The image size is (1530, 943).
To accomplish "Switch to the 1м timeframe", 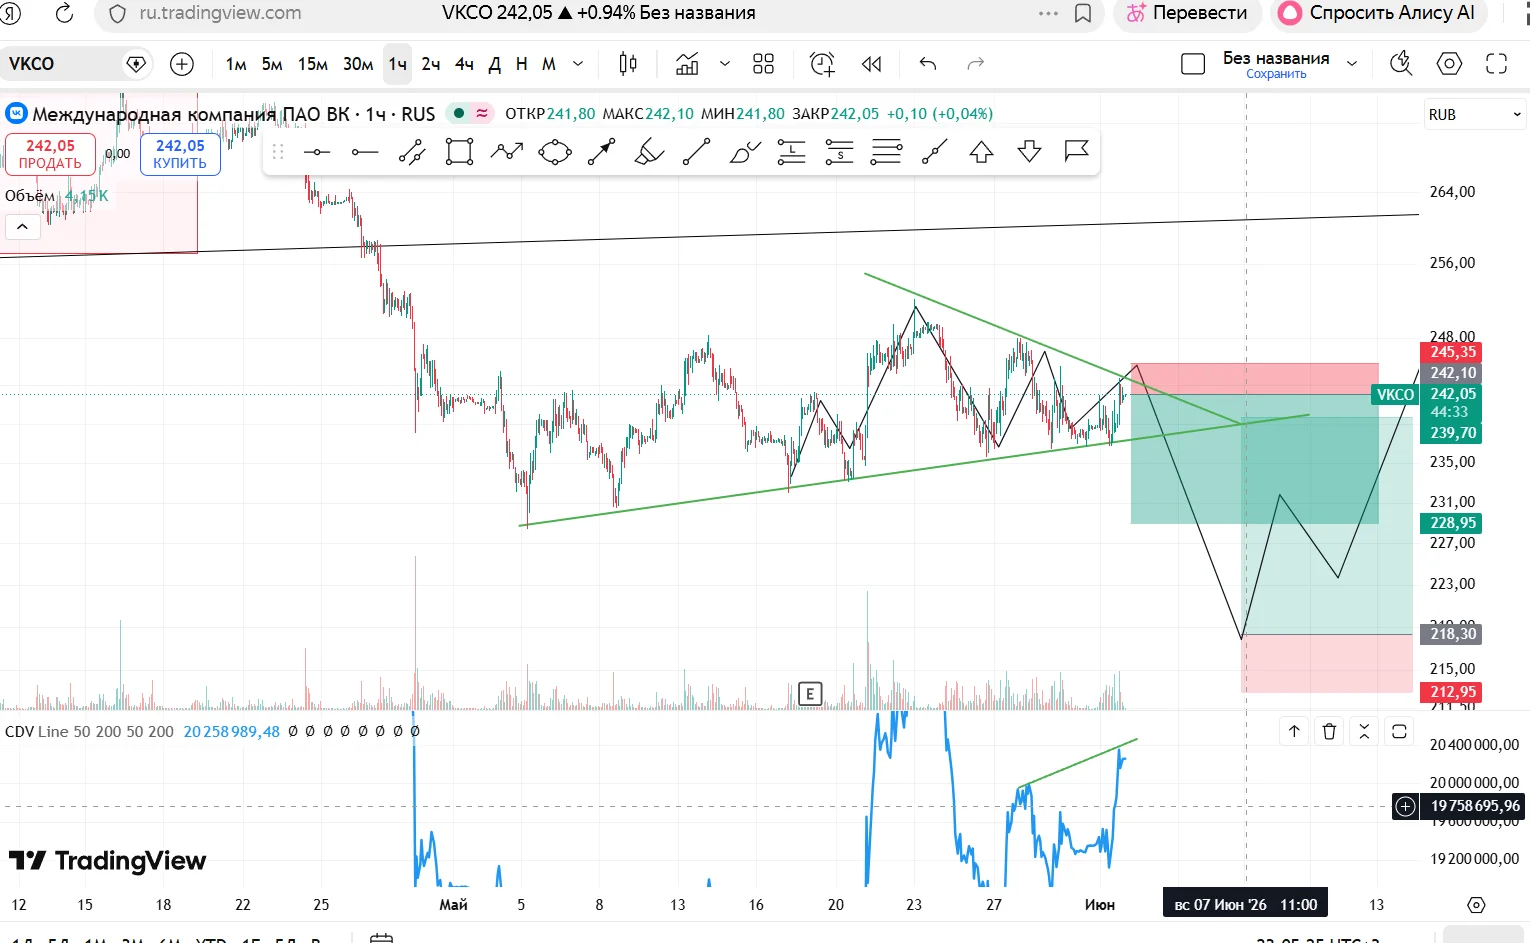I will point(236,64).
